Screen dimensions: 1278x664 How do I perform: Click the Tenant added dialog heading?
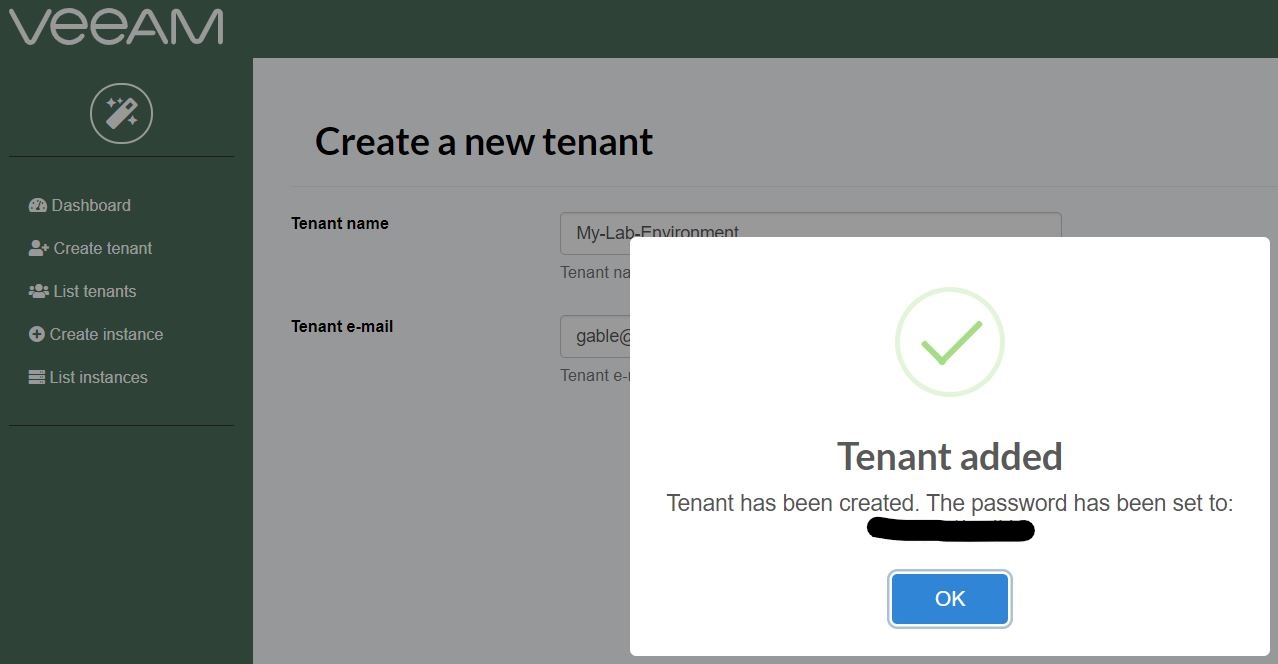click(x=950, y=457)
